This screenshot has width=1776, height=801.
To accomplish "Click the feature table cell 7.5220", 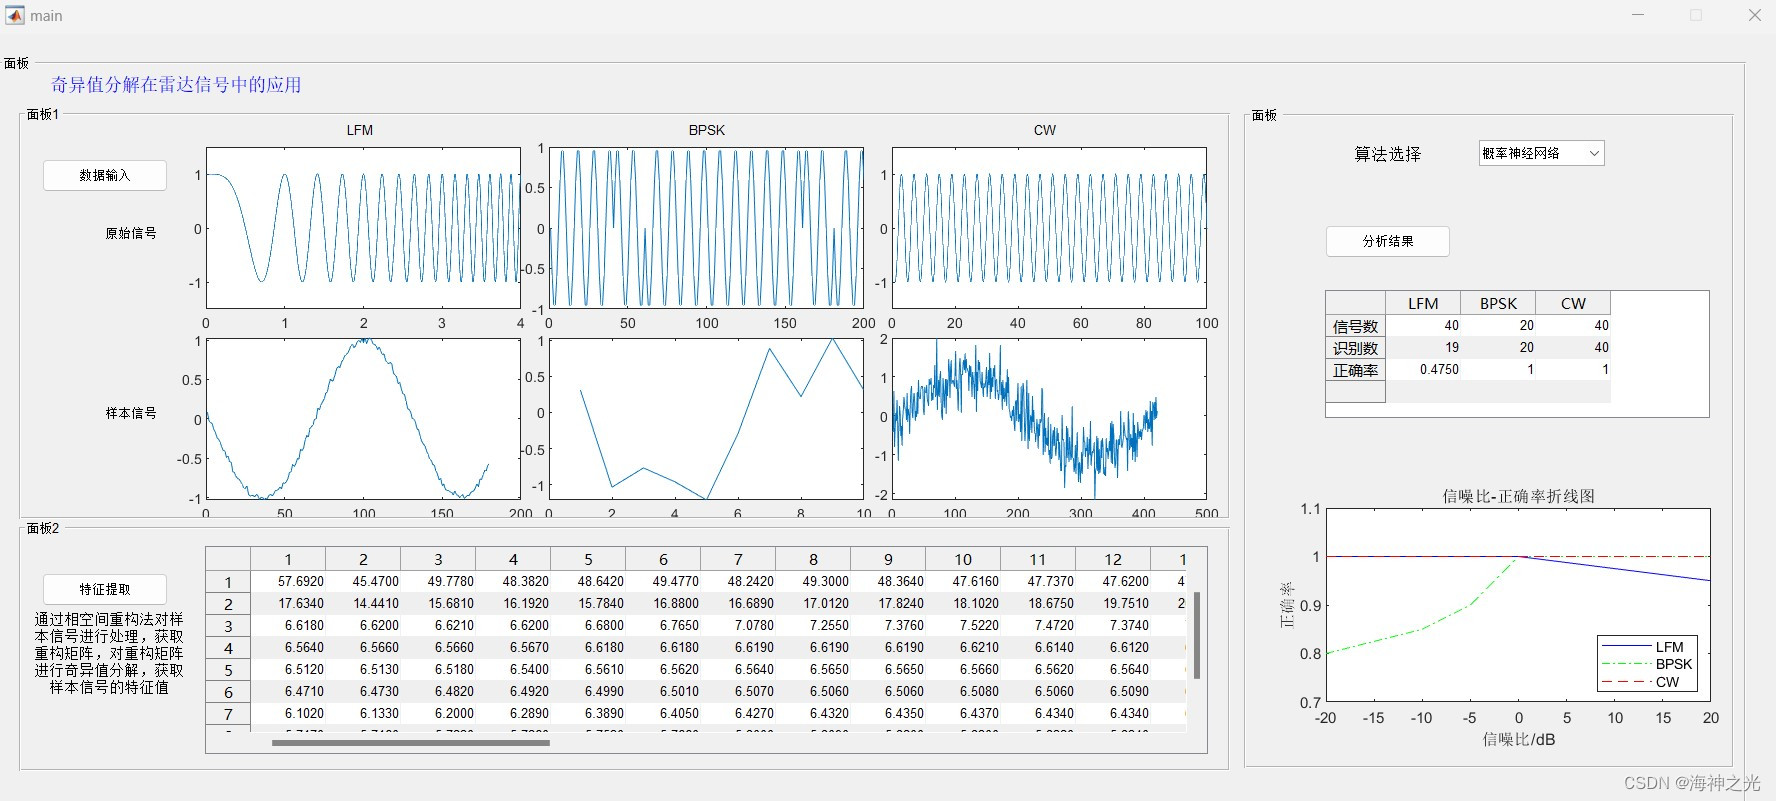I will click(963, 625).
